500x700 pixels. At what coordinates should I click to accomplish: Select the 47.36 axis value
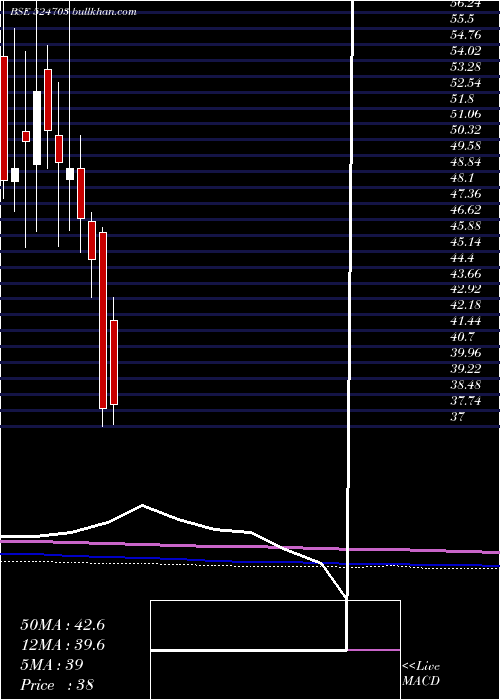(465, 194)
